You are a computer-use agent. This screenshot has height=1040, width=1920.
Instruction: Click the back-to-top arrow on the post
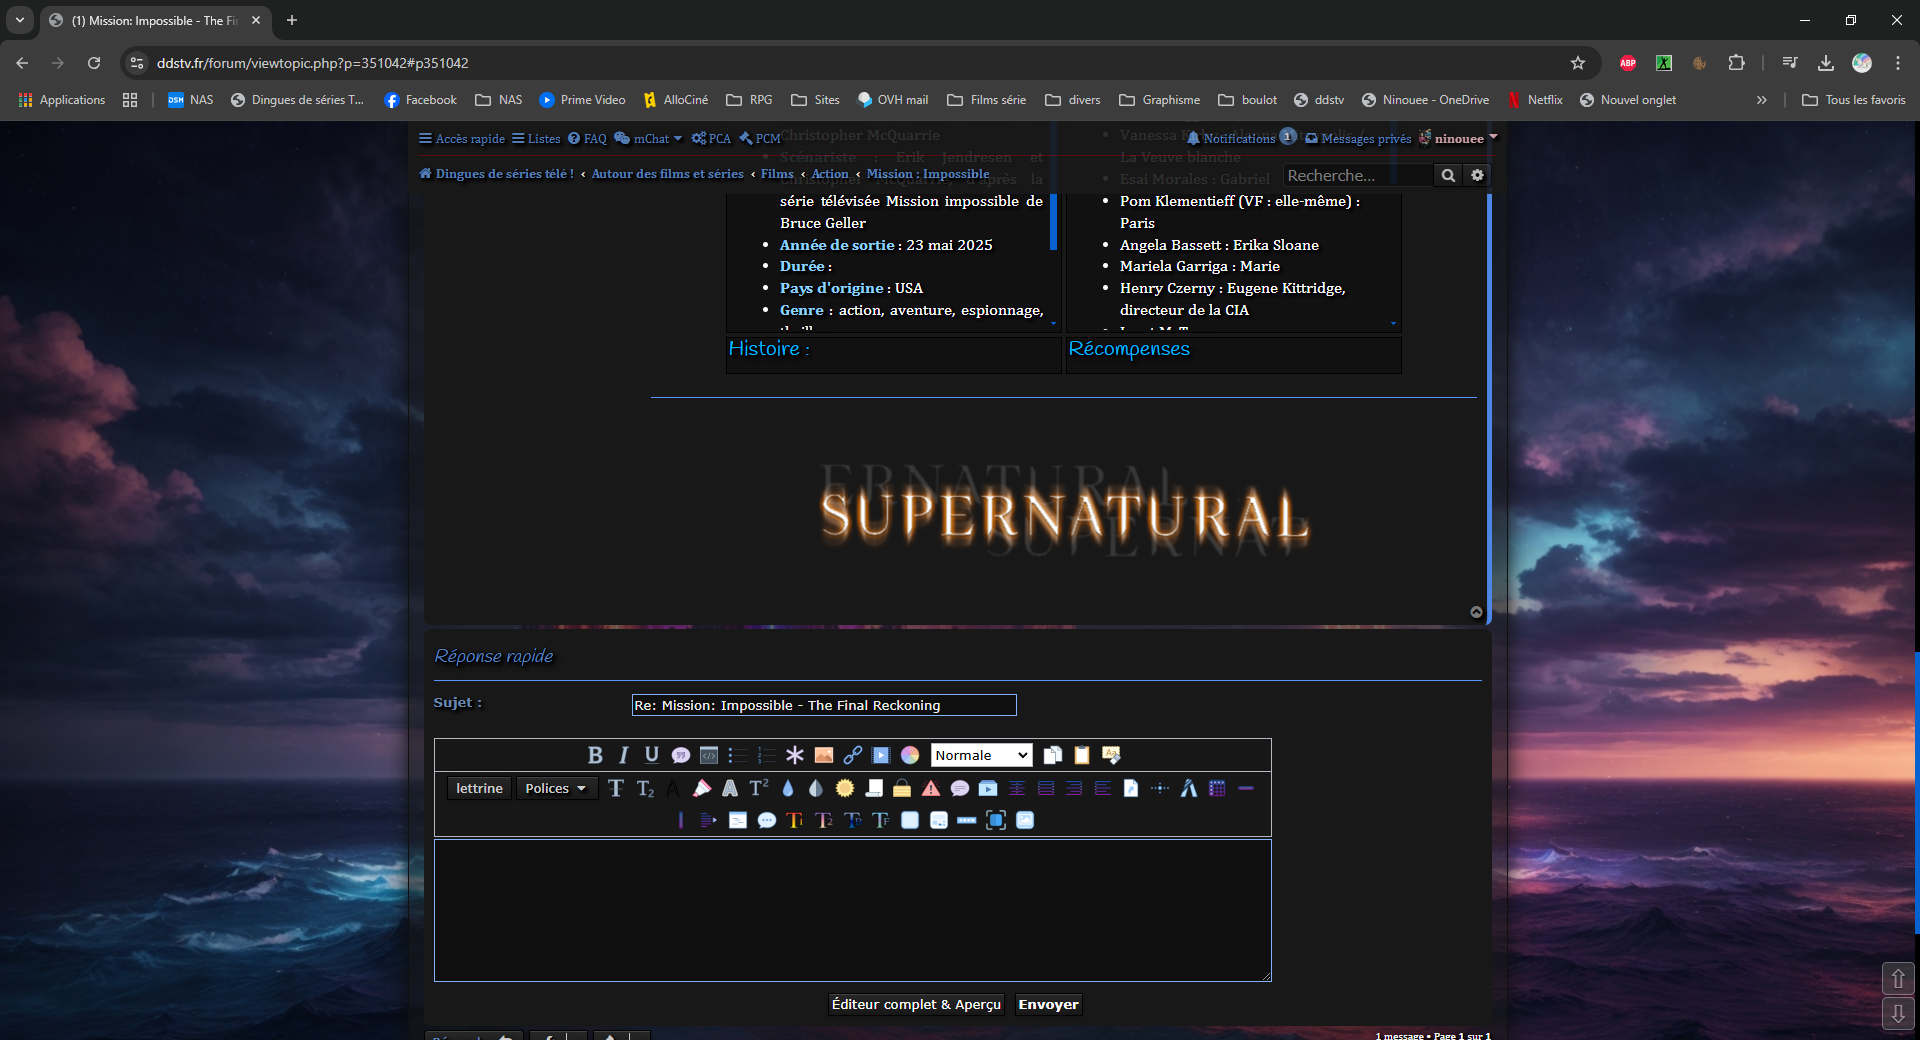coord(1476,612)
